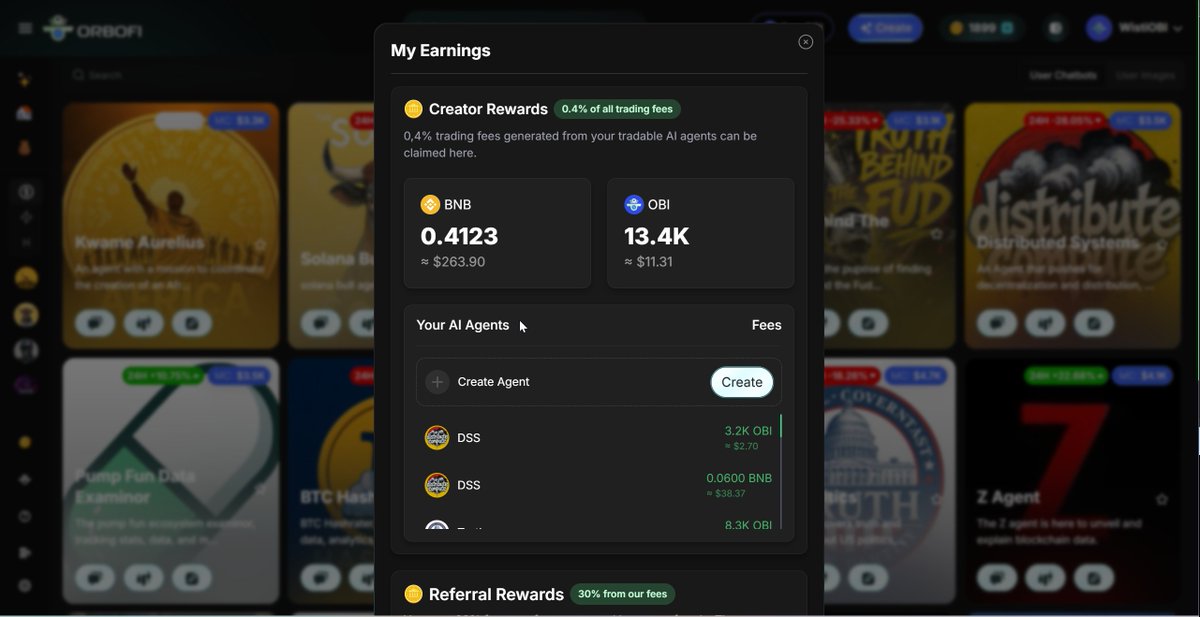Click the 'Your AI Agents' heading

click(x=463, y=325)
